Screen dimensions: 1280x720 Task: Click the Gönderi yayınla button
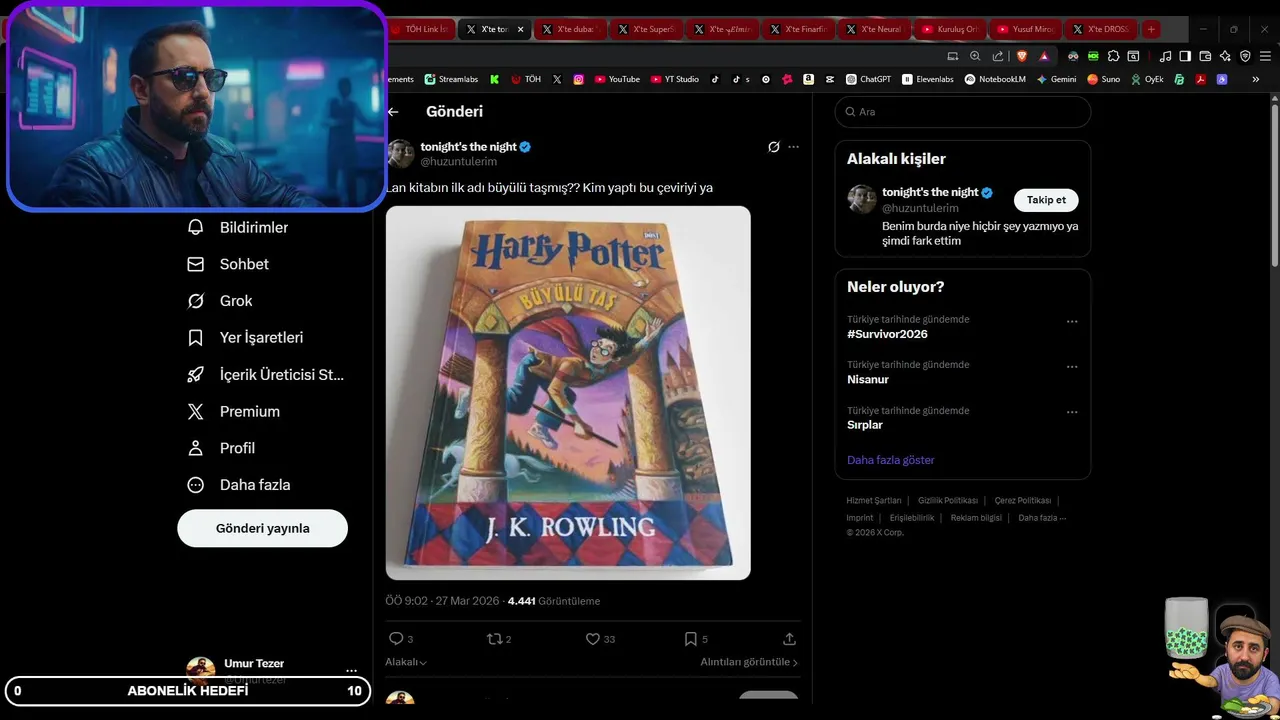[262, 528]
